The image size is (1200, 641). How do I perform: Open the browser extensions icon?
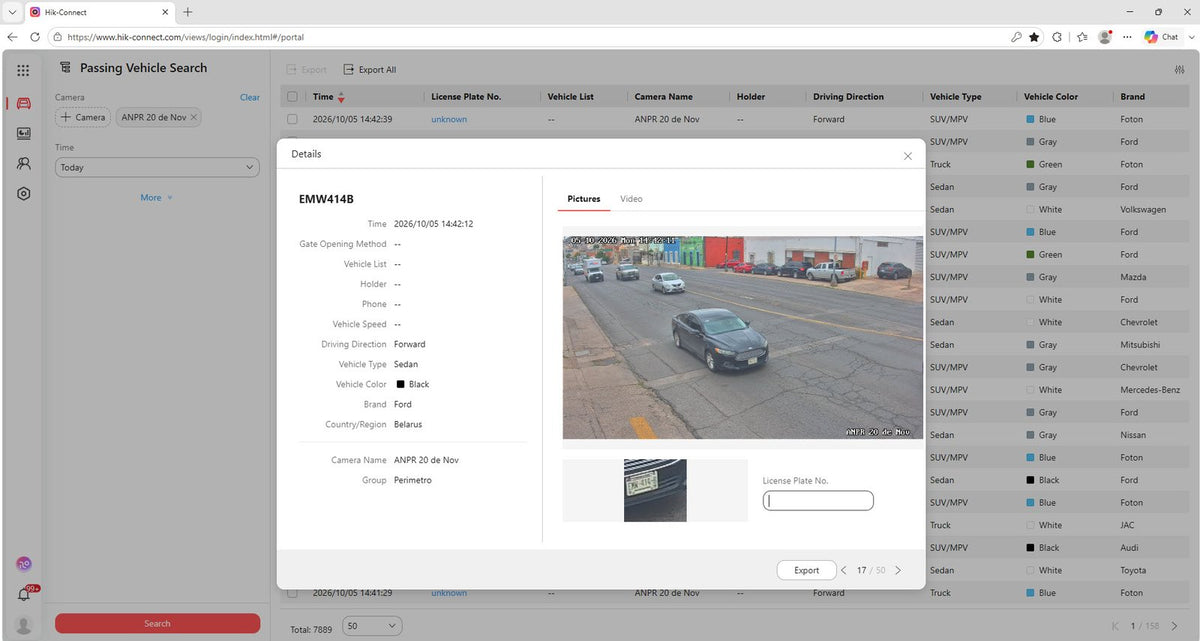click(x=1058, y=37)
